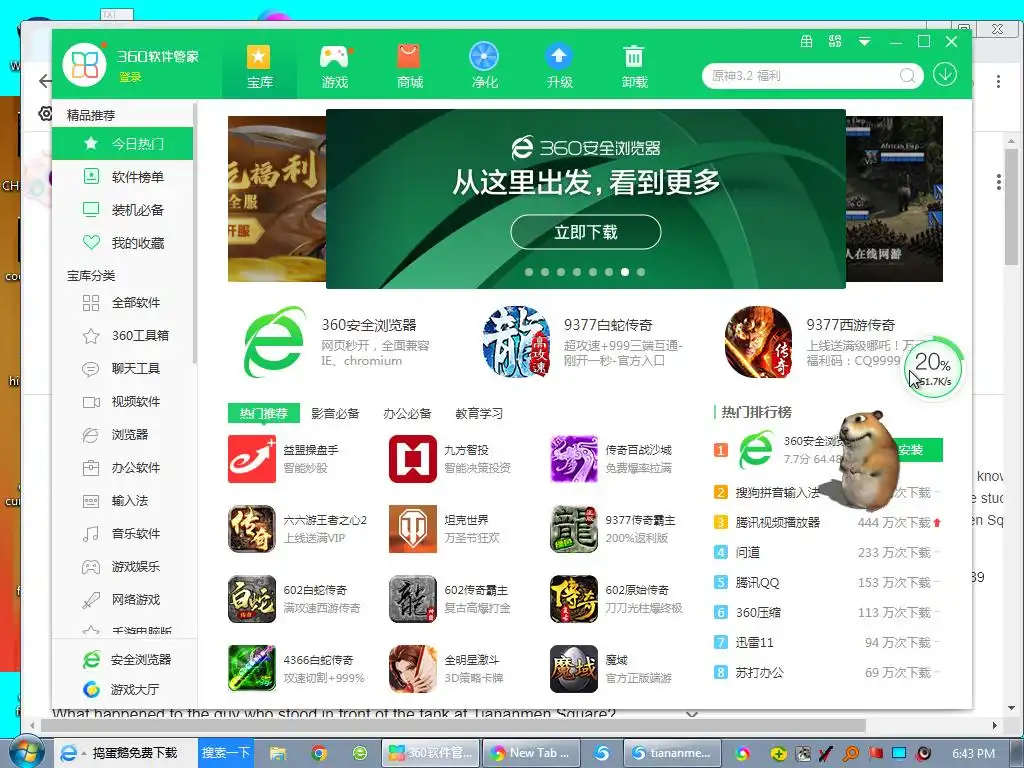Switch to the New Tab taskbar window
The image size is (1024, 768).
click(x=533, y=753)
